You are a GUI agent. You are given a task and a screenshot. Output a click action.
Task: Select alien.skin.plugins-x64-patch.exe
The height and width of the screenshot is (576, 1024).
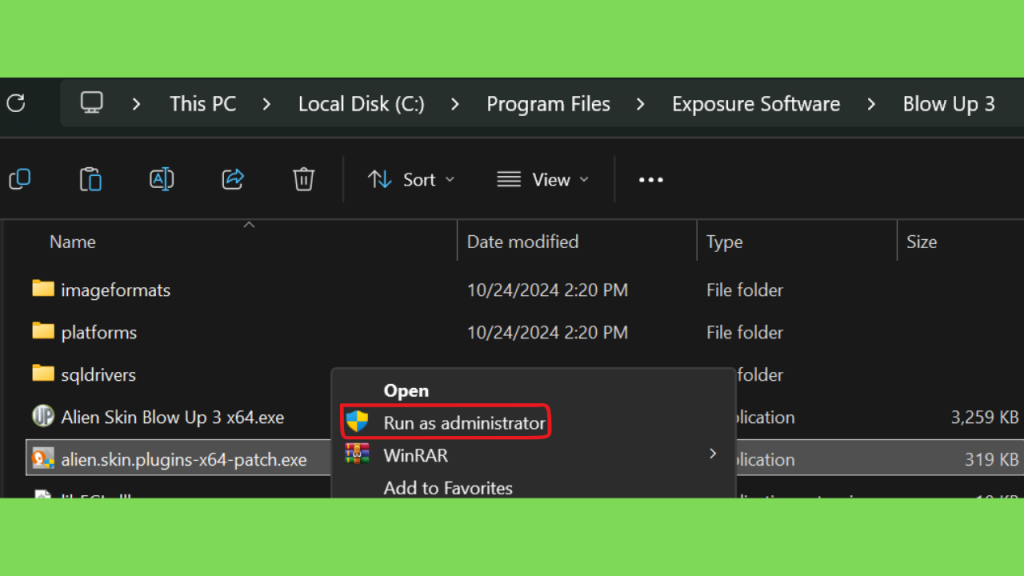(x=184, y=460)
